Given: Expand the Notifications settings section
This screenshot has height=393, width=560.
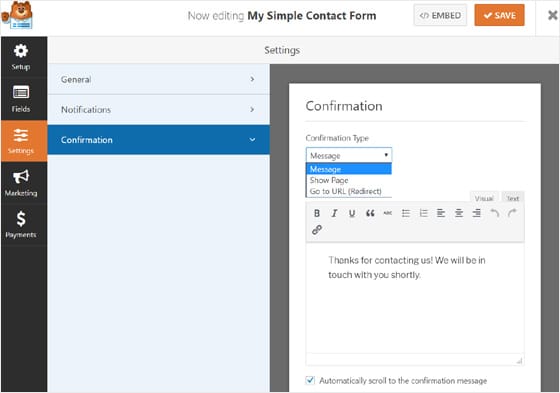Looking at the screenshot, I should tap(159, 109).
